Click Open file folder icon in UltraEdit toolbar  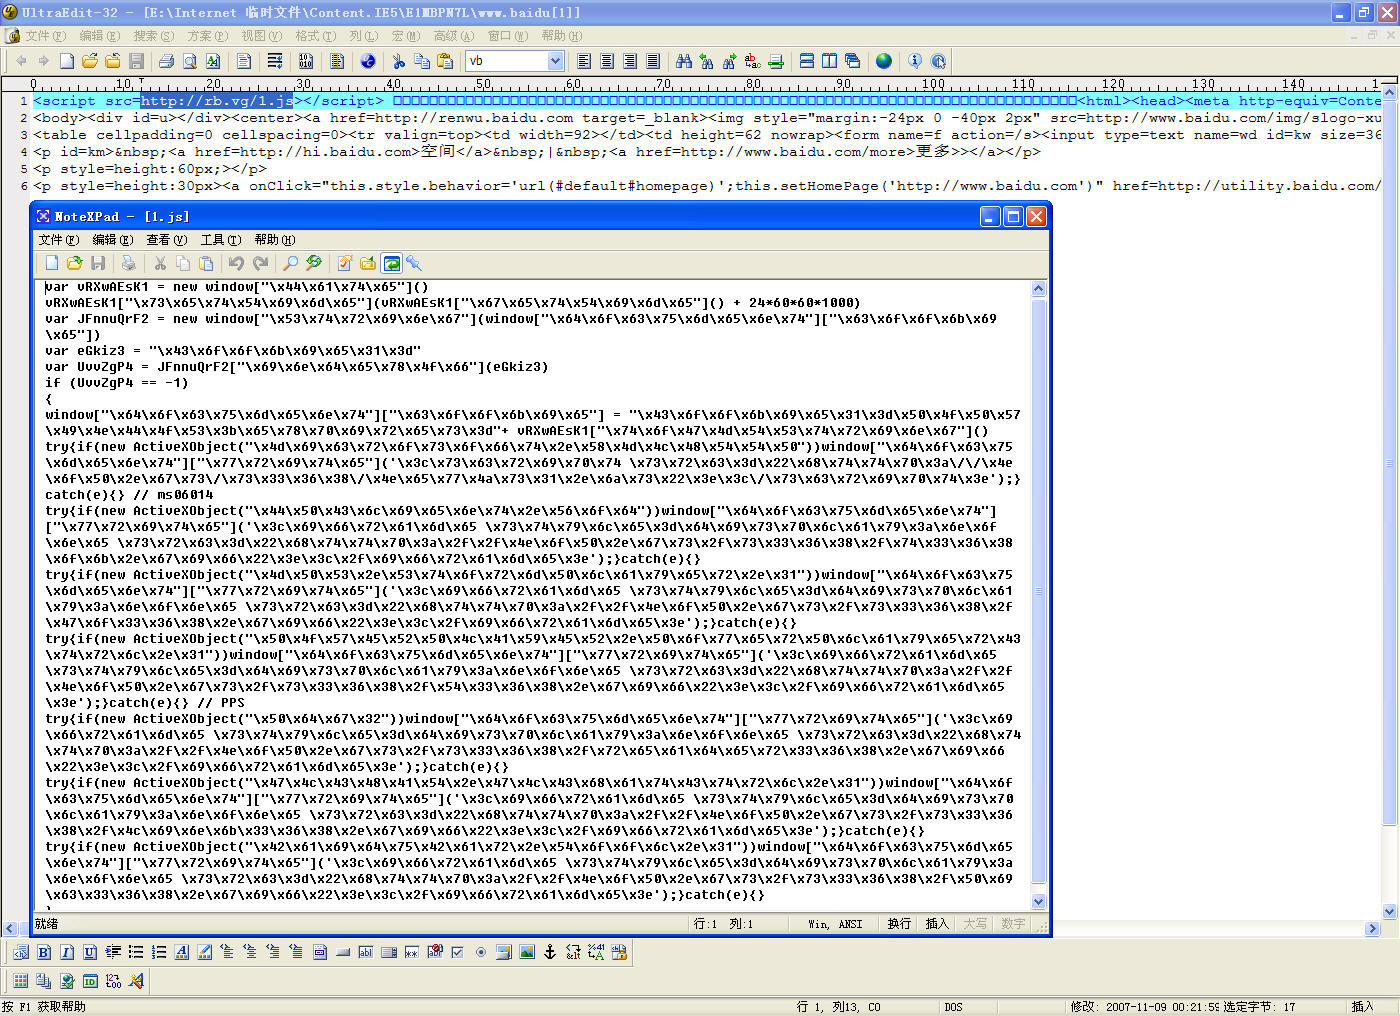[x=90, y=61]
